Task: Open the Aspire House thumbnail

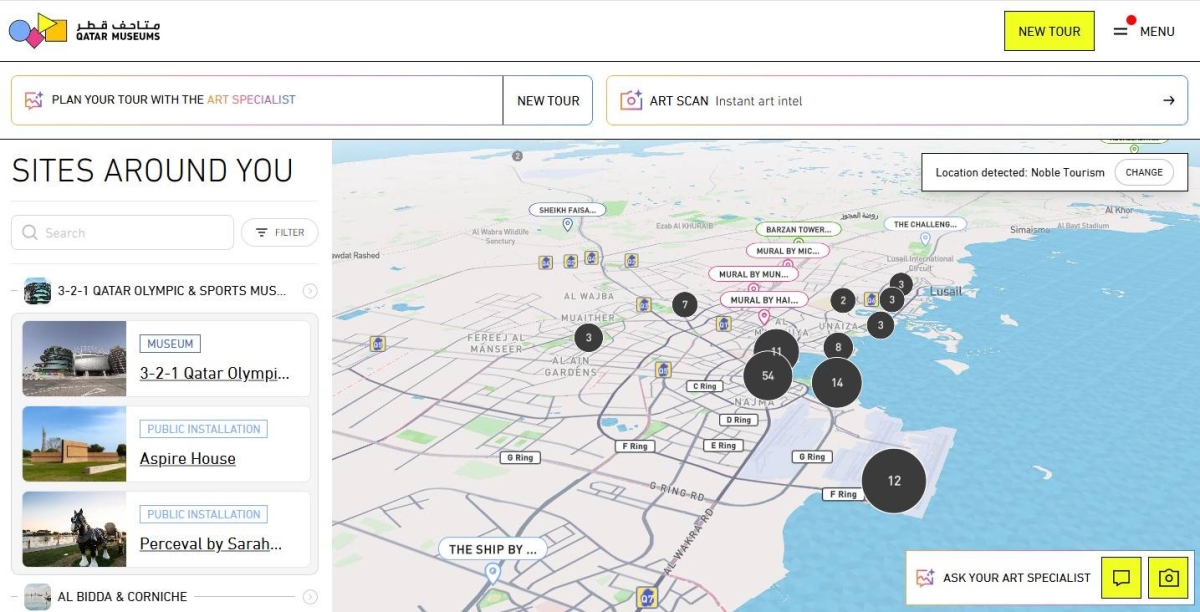Action: (74, 444)
